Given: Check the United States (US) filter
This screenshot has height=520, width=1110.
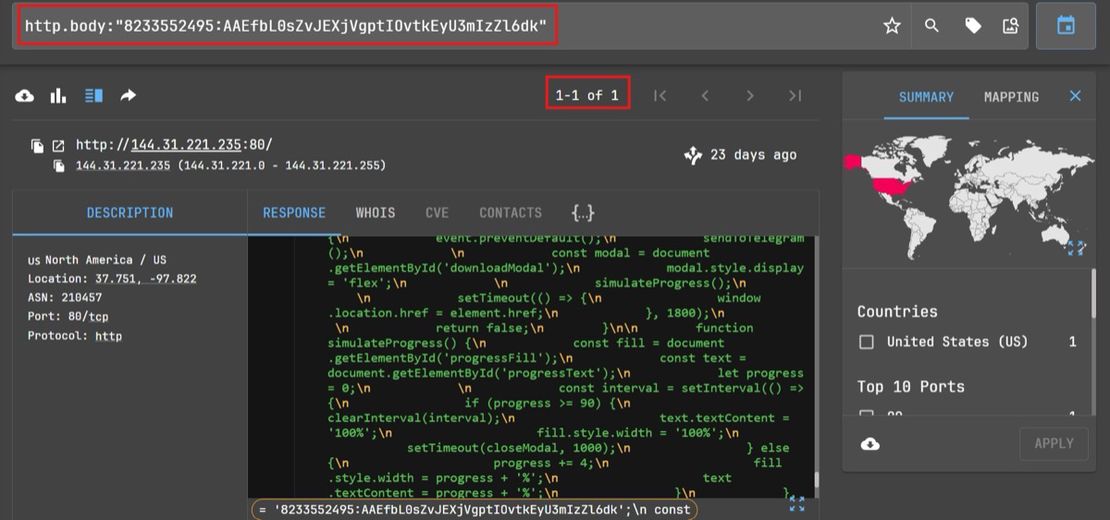Looking at the screenshot, I should point(866,342).
